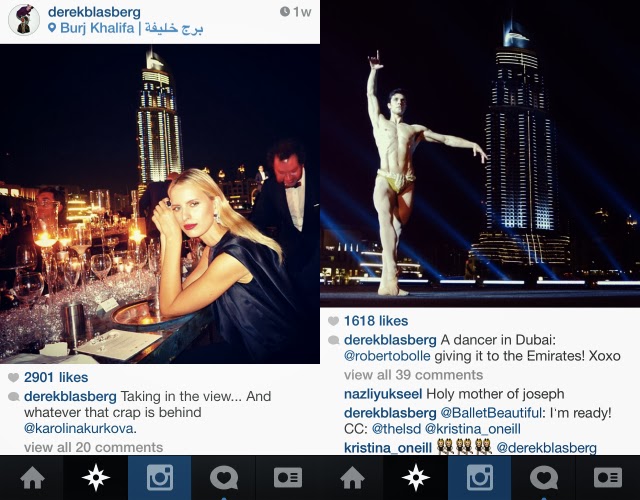Open the @robertobolle mention

tap(387, 356)
